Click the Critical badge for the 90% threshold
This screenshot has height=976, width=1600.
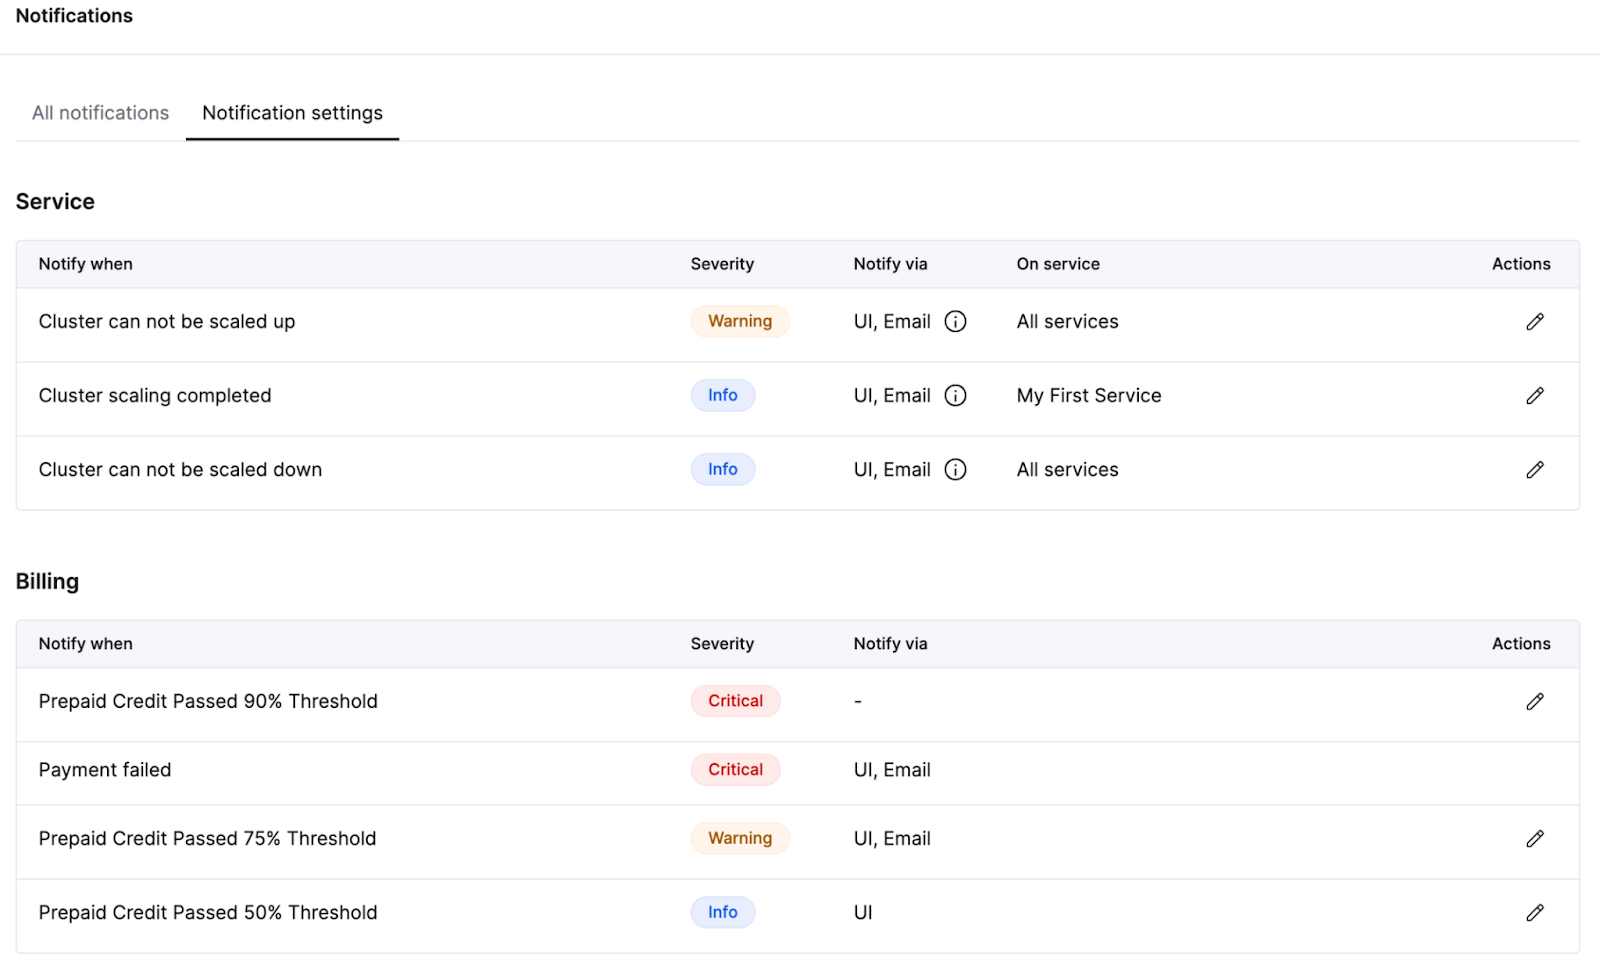click(735, 701)
